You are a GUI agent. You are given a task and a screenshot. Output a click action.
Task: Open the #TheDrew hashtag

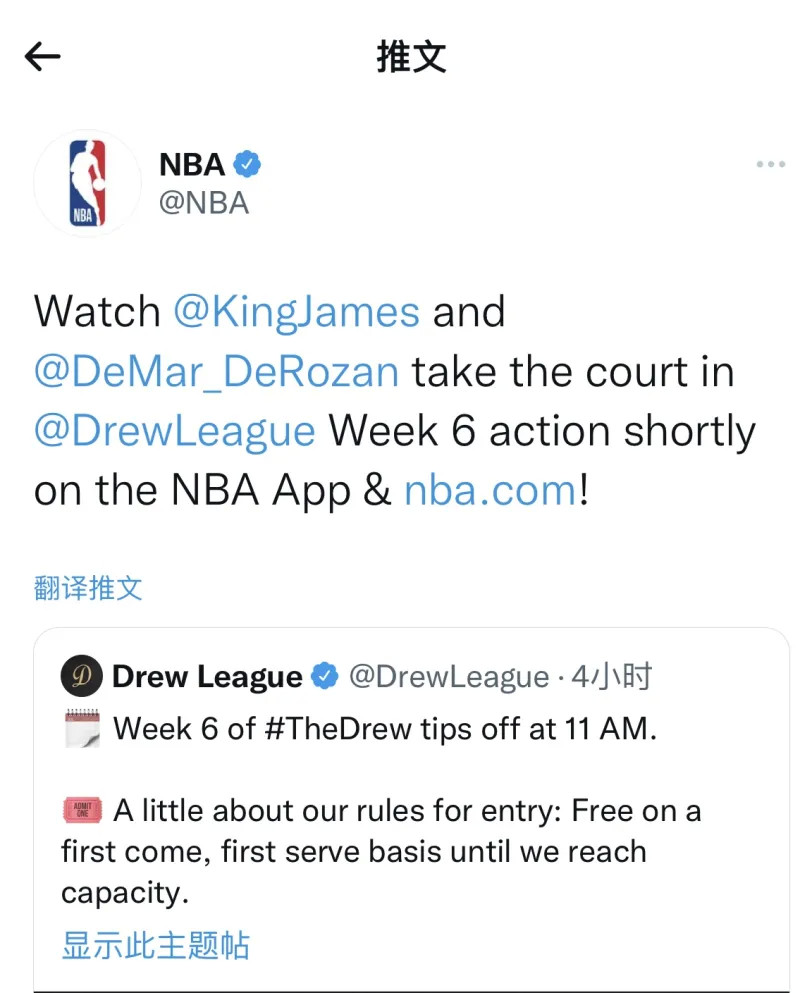click(x=338, y=728)
